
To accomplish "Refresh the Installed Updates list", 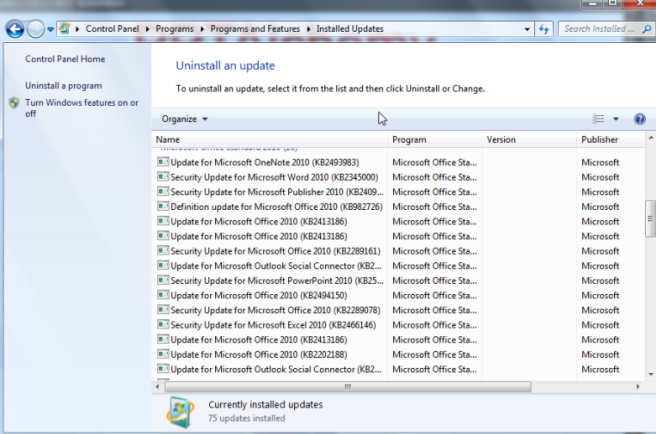I will point(544,29).
